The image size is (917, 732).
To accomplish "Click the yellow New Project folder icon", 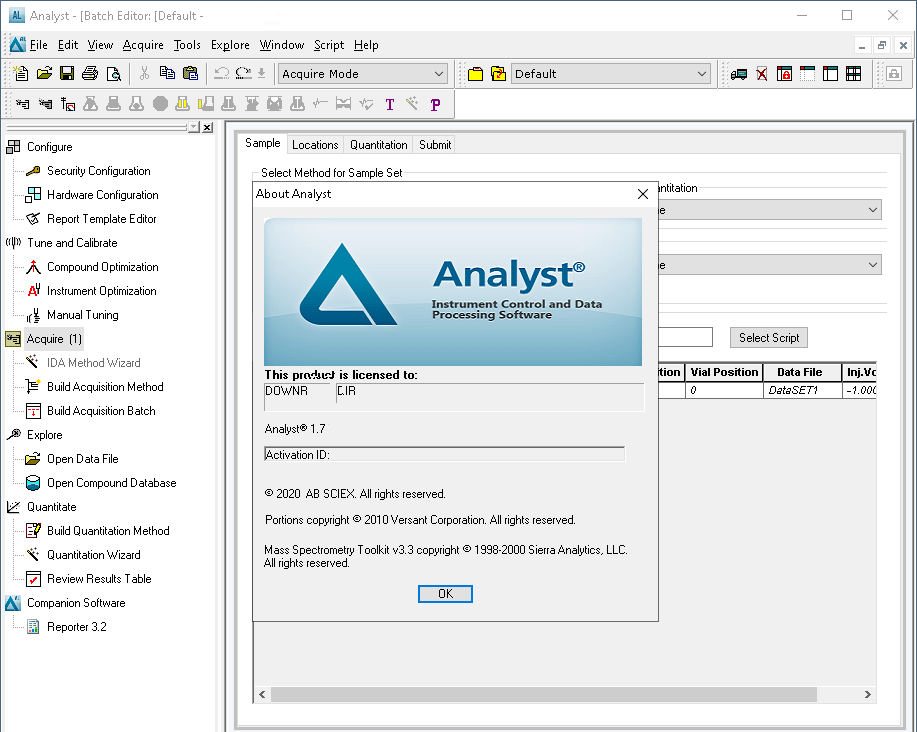I will (x=475, y=74).
